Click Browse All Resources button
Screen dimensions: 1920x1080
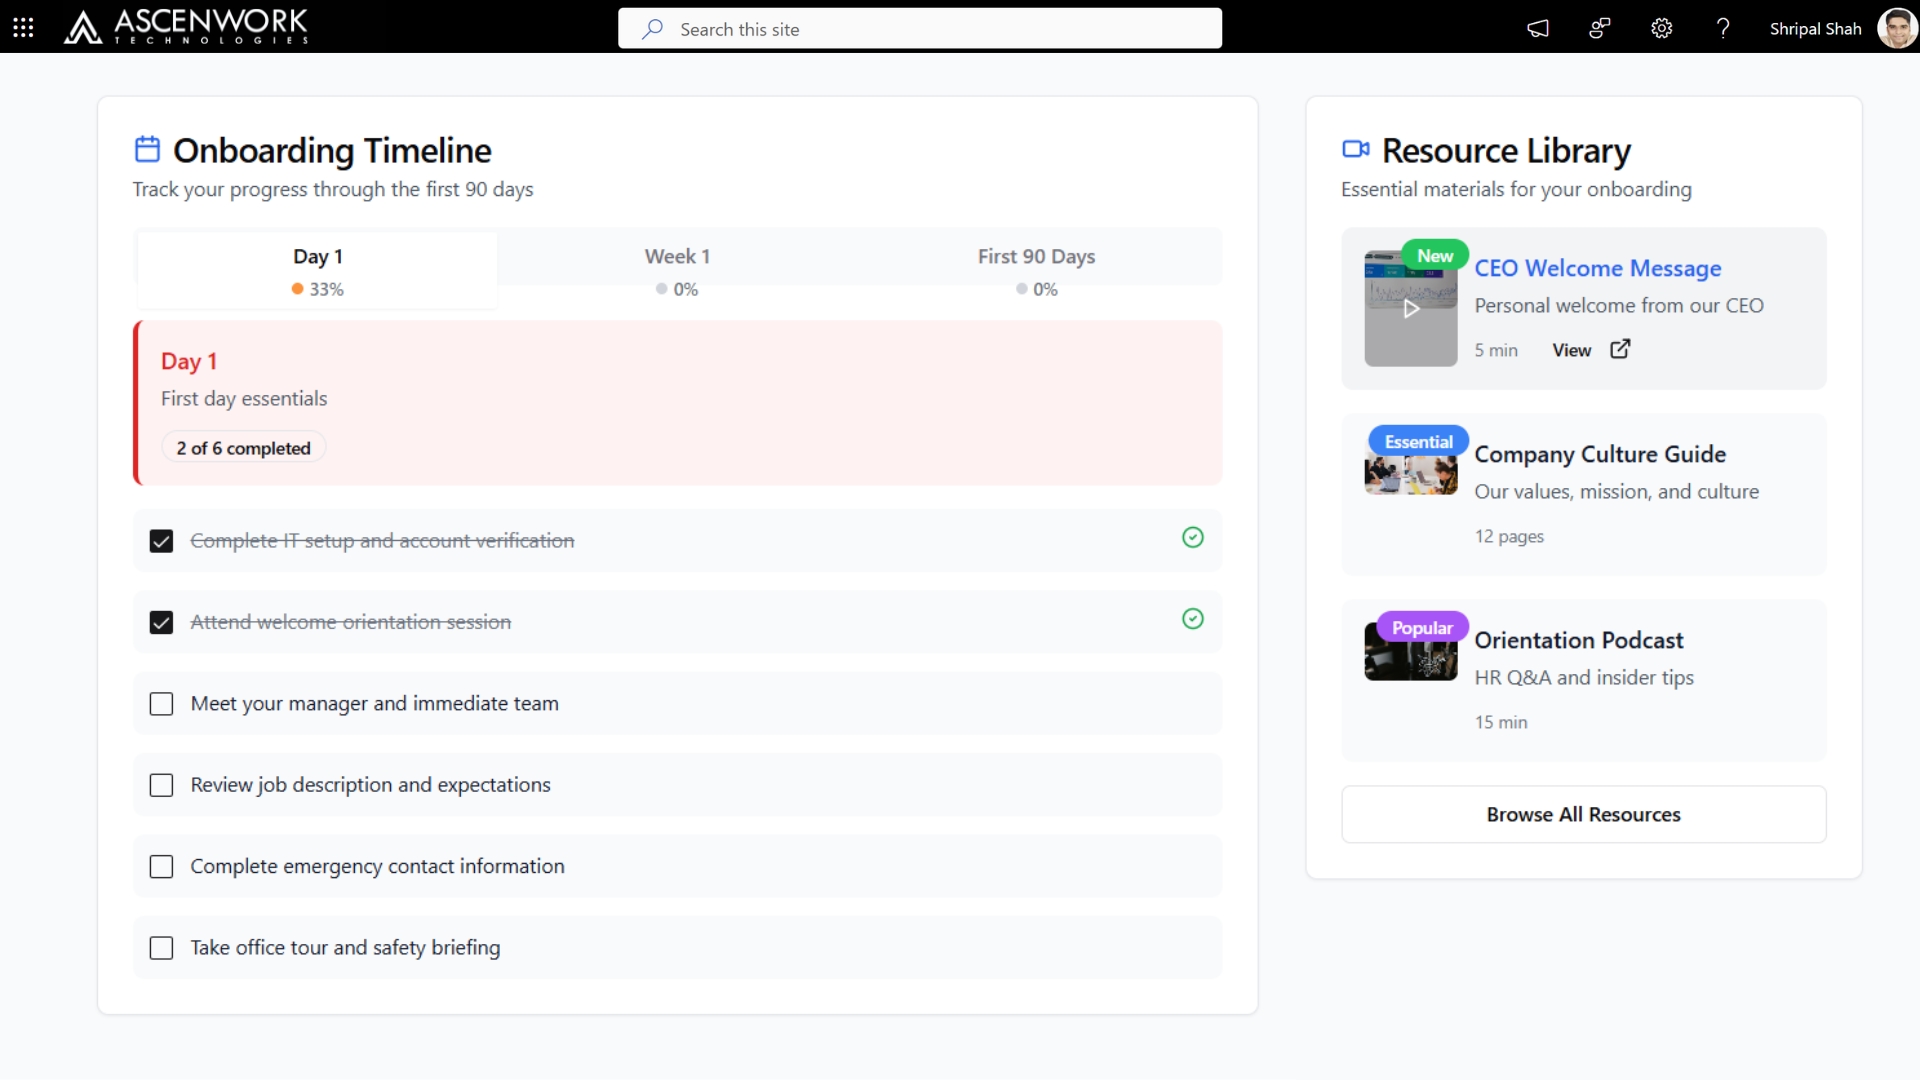tap(1583, 814)
